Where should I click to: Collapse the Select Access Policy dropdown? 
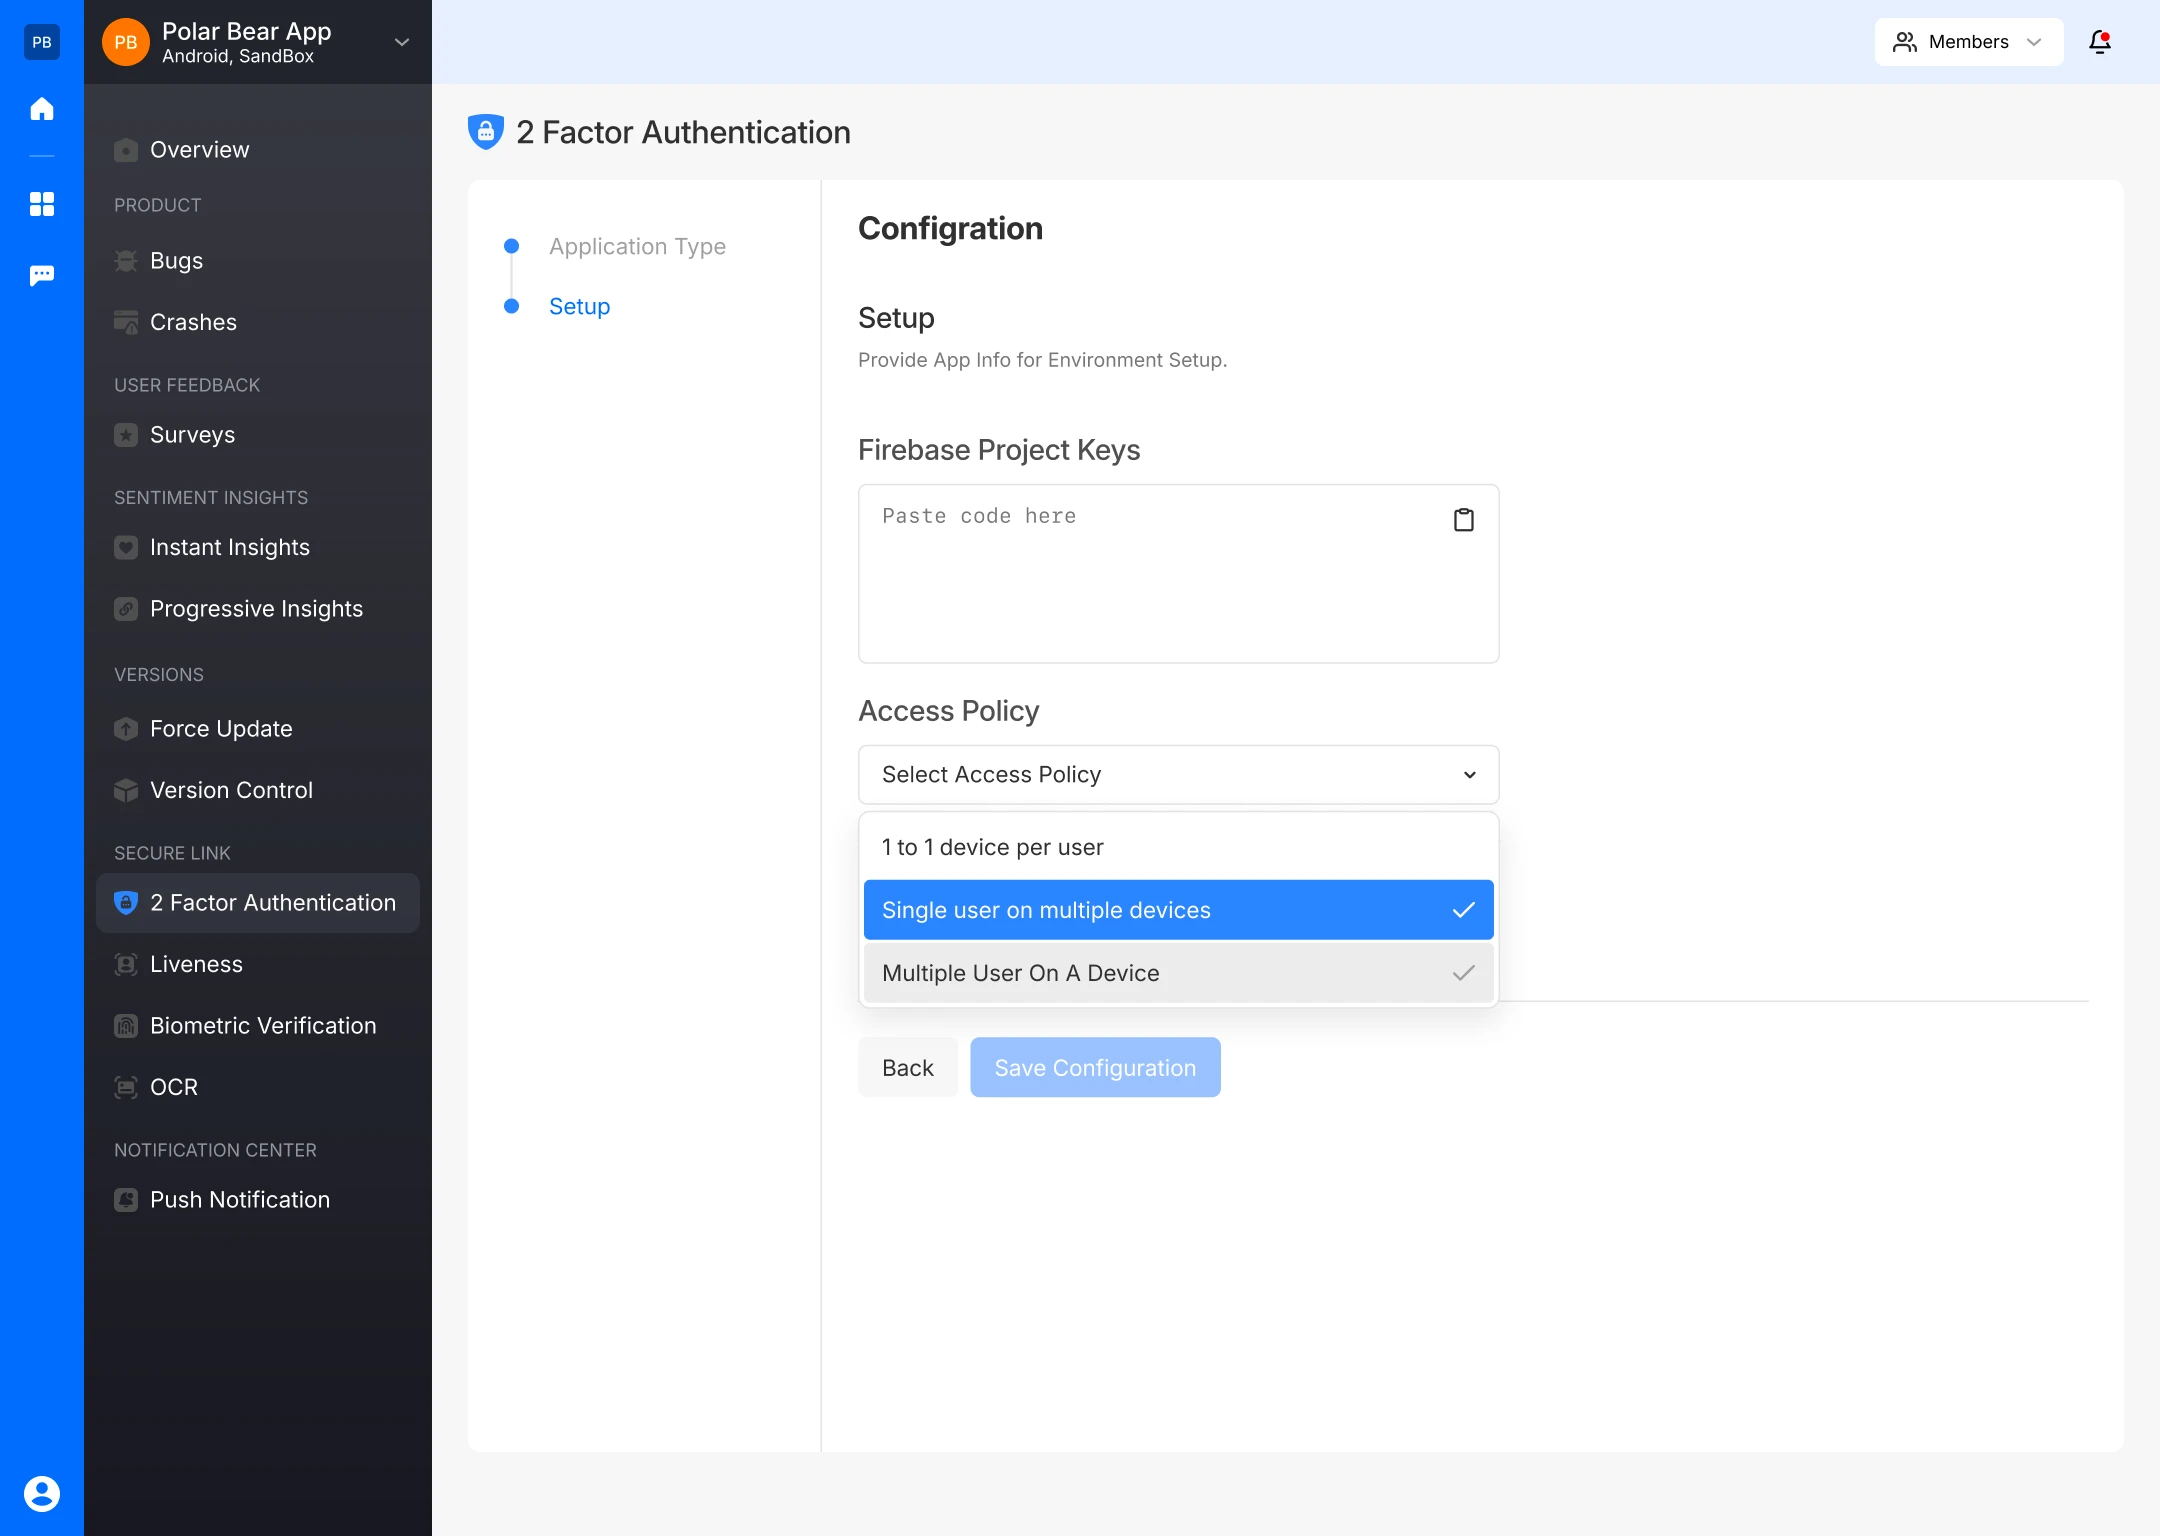coord(1178,775)
